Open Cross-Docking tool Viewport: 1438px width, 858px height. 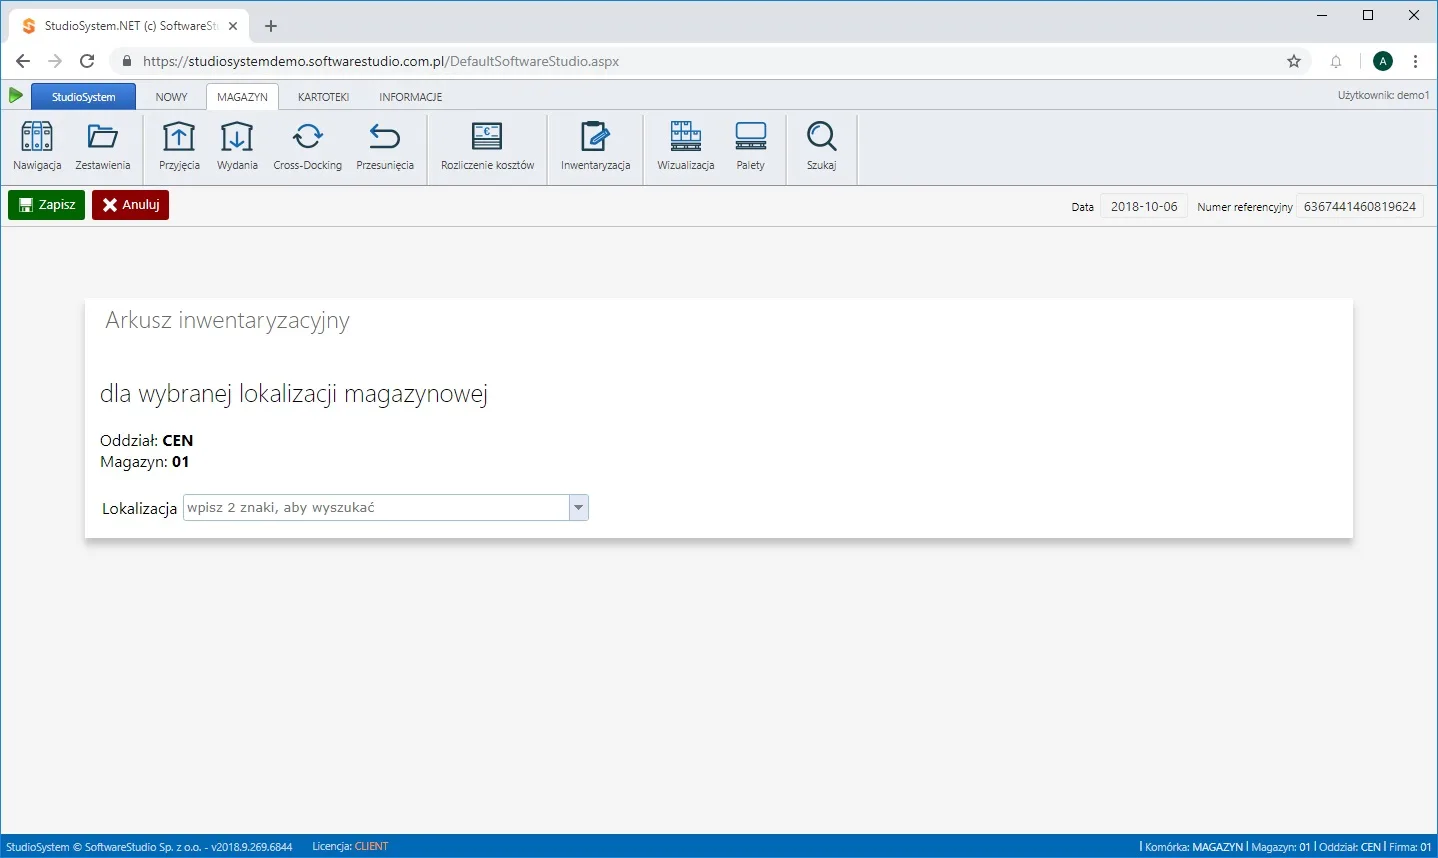coord(308,147)
